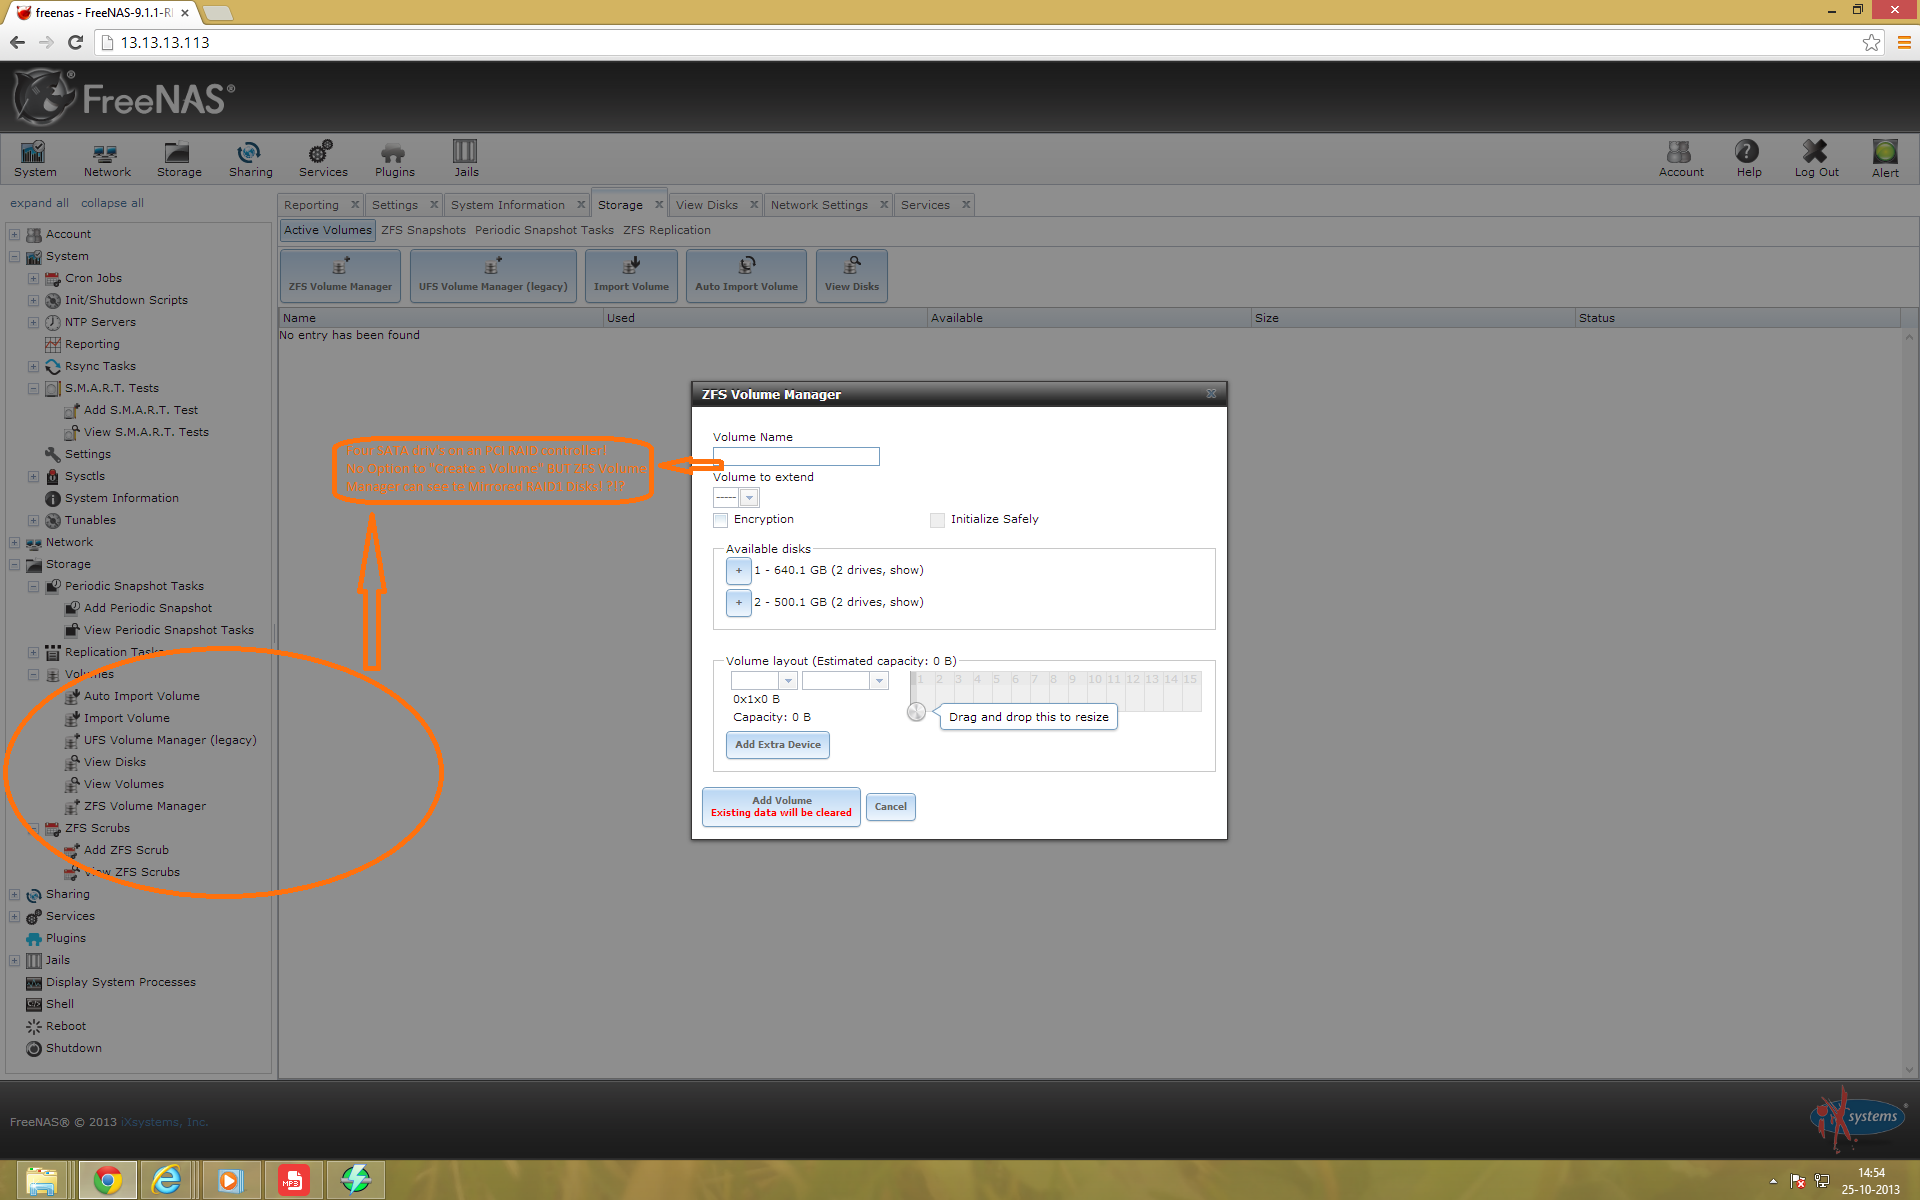Open Add Periodic Snapshot tree item
1920x1200 pixels.
click(148, 608)
